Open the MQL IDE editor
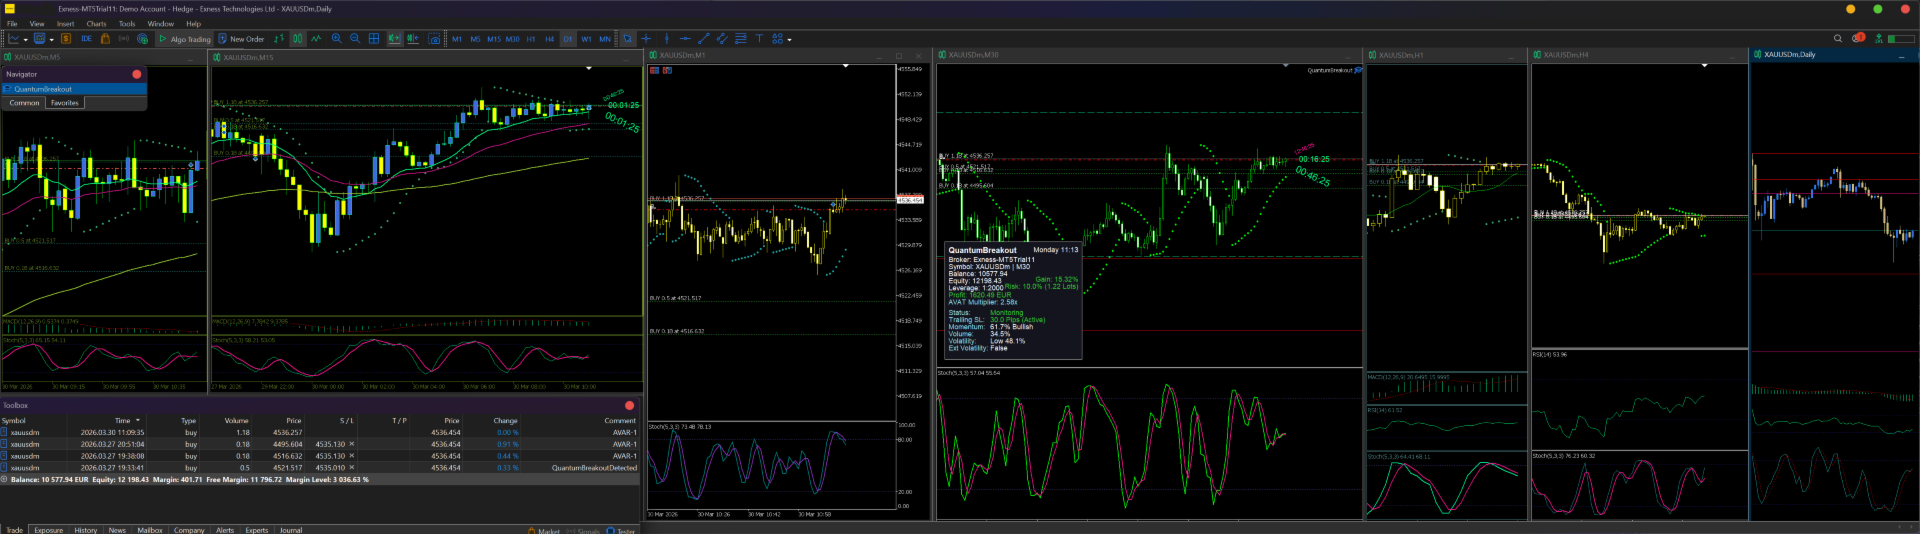1920x534 pixels. pos(86,39)
